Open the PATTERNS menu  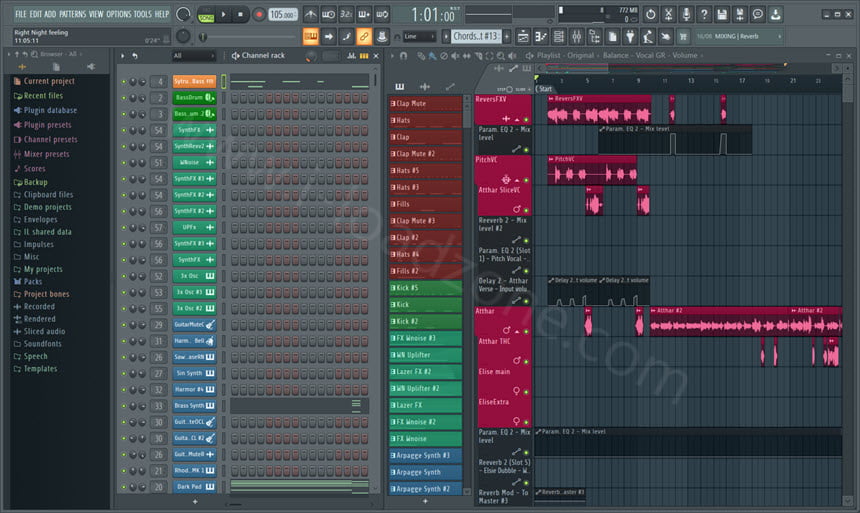[x=72, y=14]
